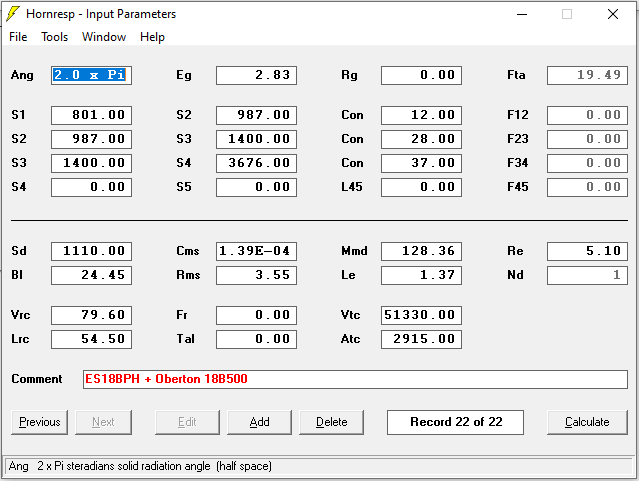This screenshot has width=639, height=481.
Task: Click the Nd label
Action: coord(515,276)
